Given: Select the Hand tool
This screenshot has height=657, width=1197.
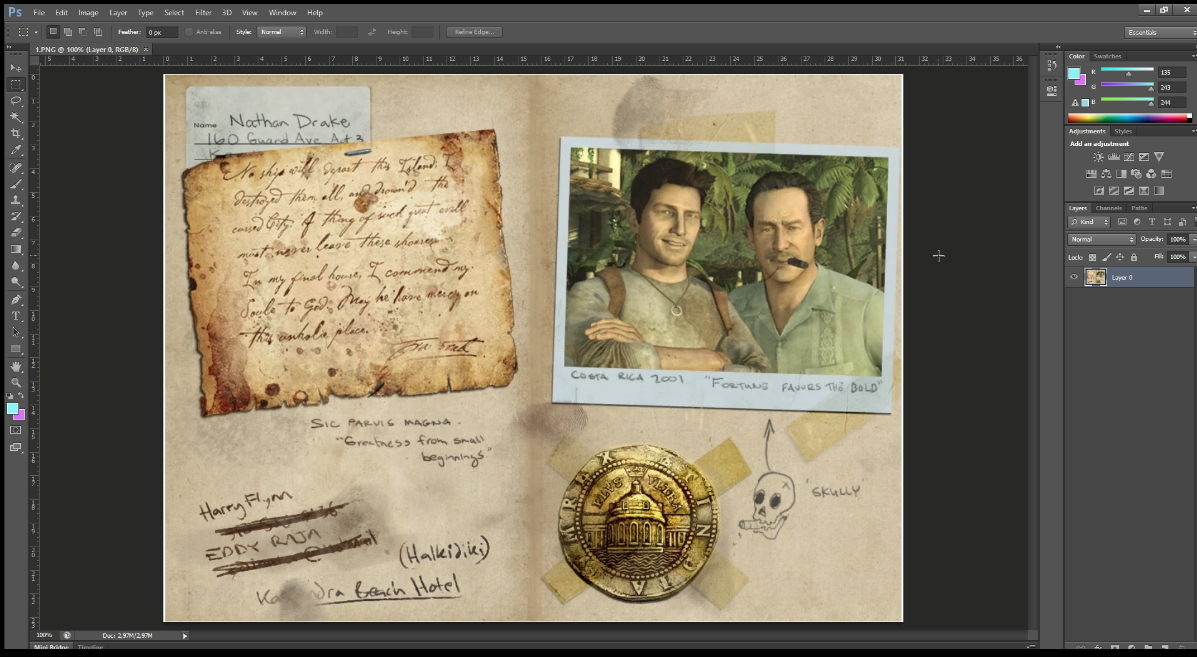Looking at the screenshot, I should [x=15, y=367].
